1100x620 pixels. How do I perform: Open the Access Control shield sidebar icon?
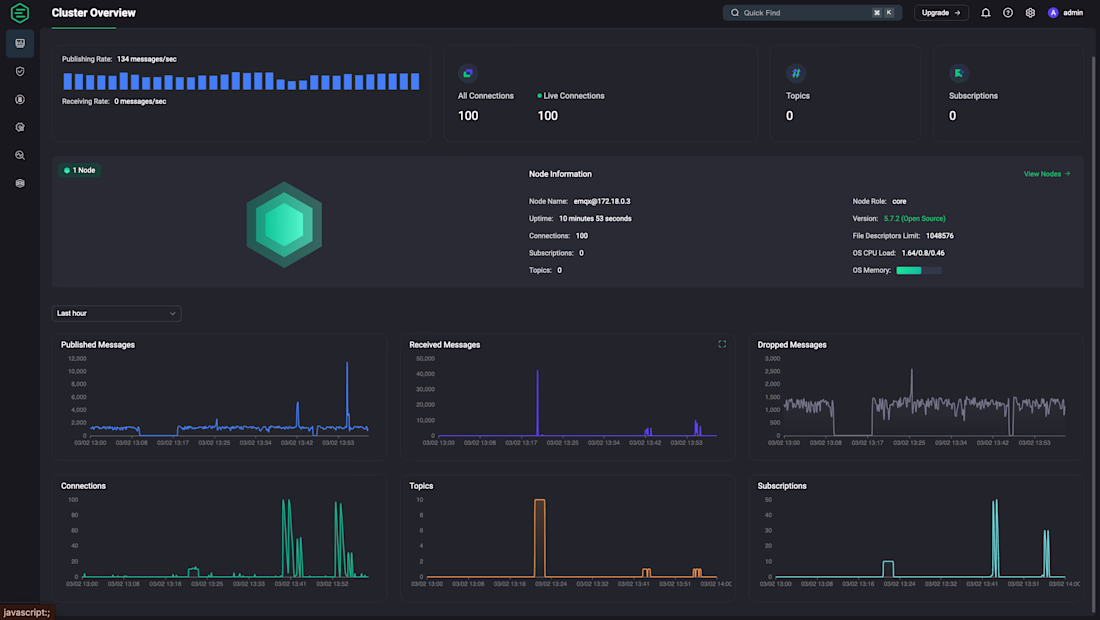click(20, 72)
